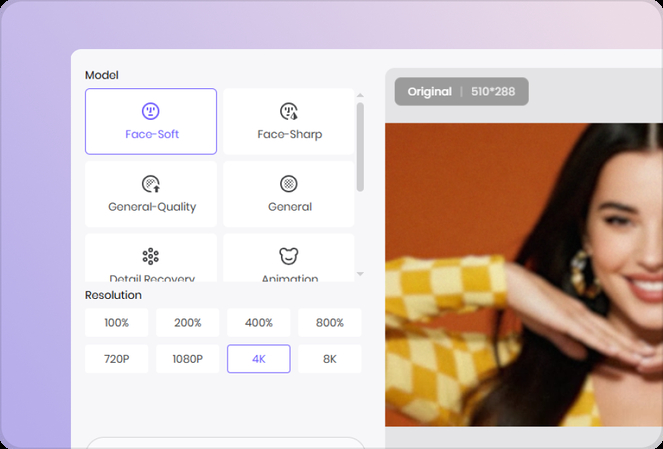
Task: Pick the General-Quality model icon
Action: [151, 184]
